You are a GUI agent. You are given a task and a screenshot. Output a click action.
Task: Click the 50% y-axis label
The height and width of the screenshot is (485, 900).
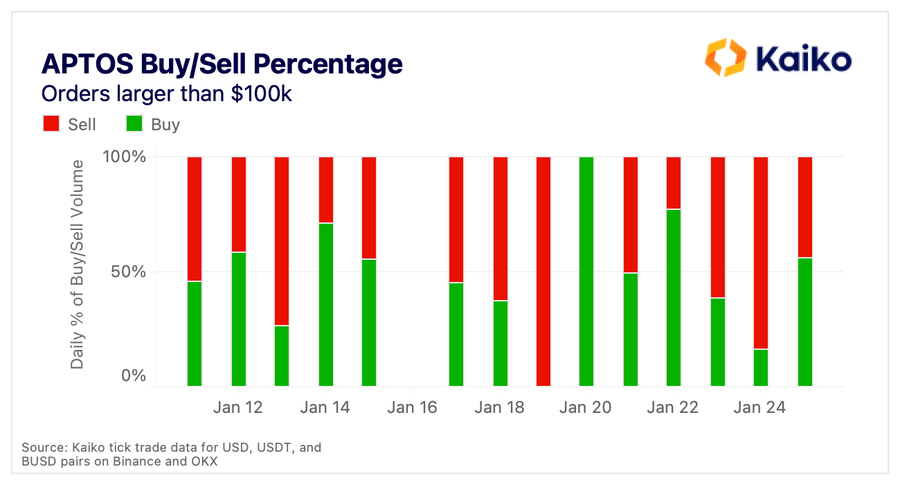[129, 271]
